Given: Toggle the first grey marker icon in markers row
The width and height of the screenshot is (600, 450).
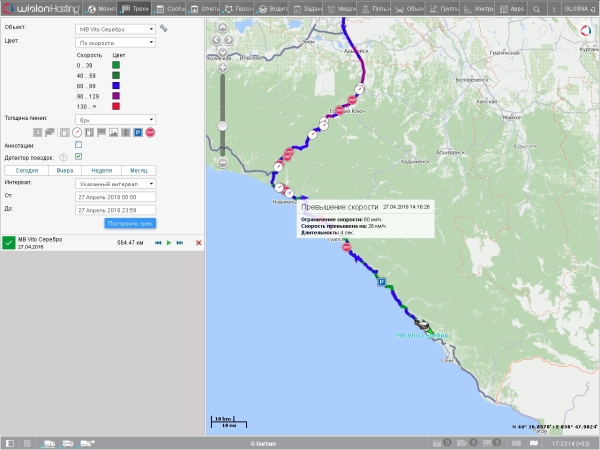Looking at the screenshot, I should pyautogui.click(x=38, y=132).
